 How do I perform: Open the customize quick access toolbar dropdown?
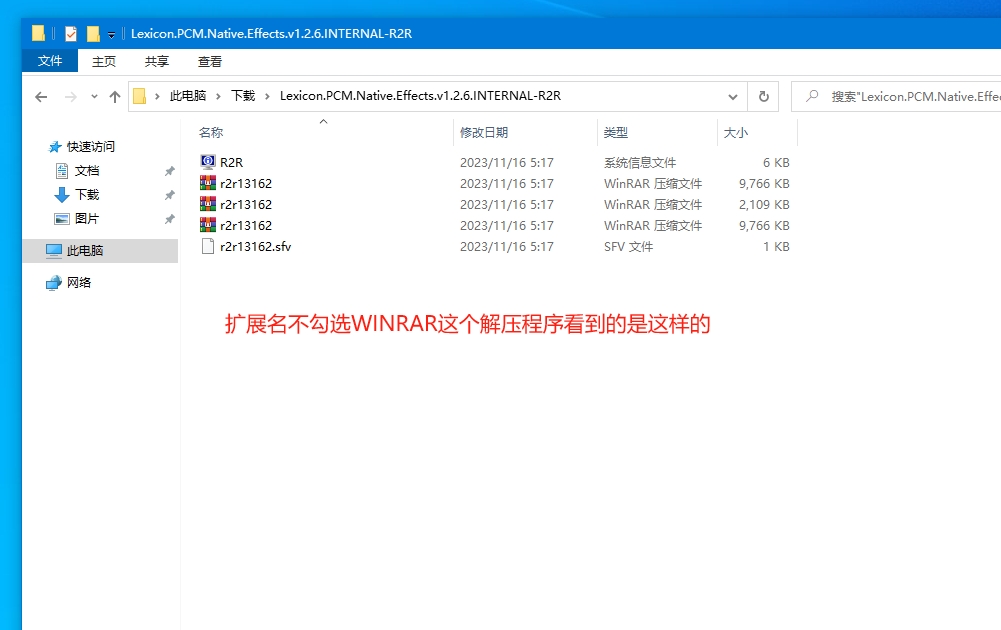[x=111, y=34]
